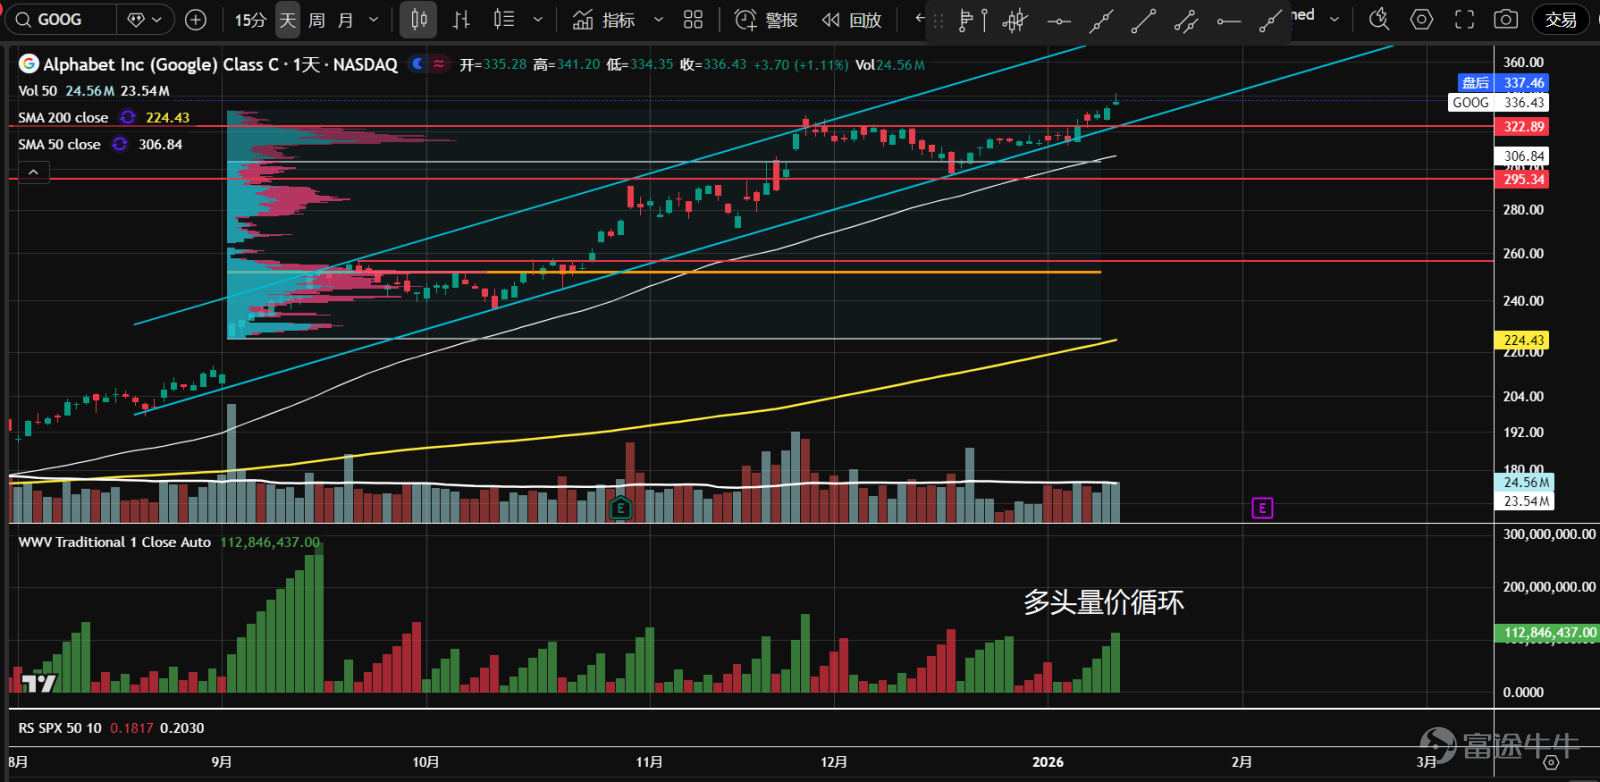1600x782 pixels.
Task: Click the 2026 label on the time axis
Action: pyautogui.click(x=1048, y=762)
